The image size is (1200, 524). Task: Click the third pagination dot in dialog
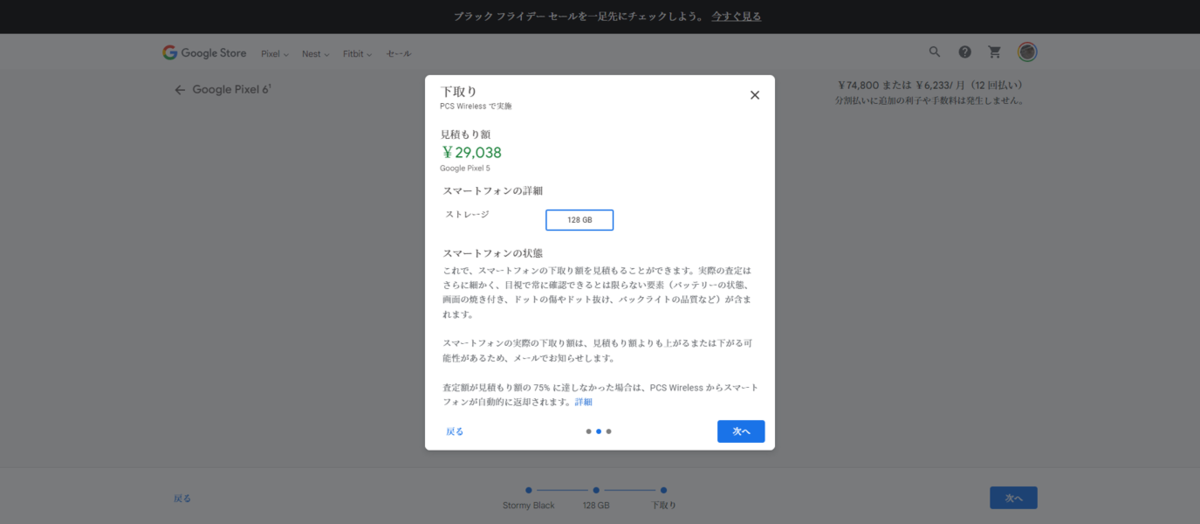608,432
